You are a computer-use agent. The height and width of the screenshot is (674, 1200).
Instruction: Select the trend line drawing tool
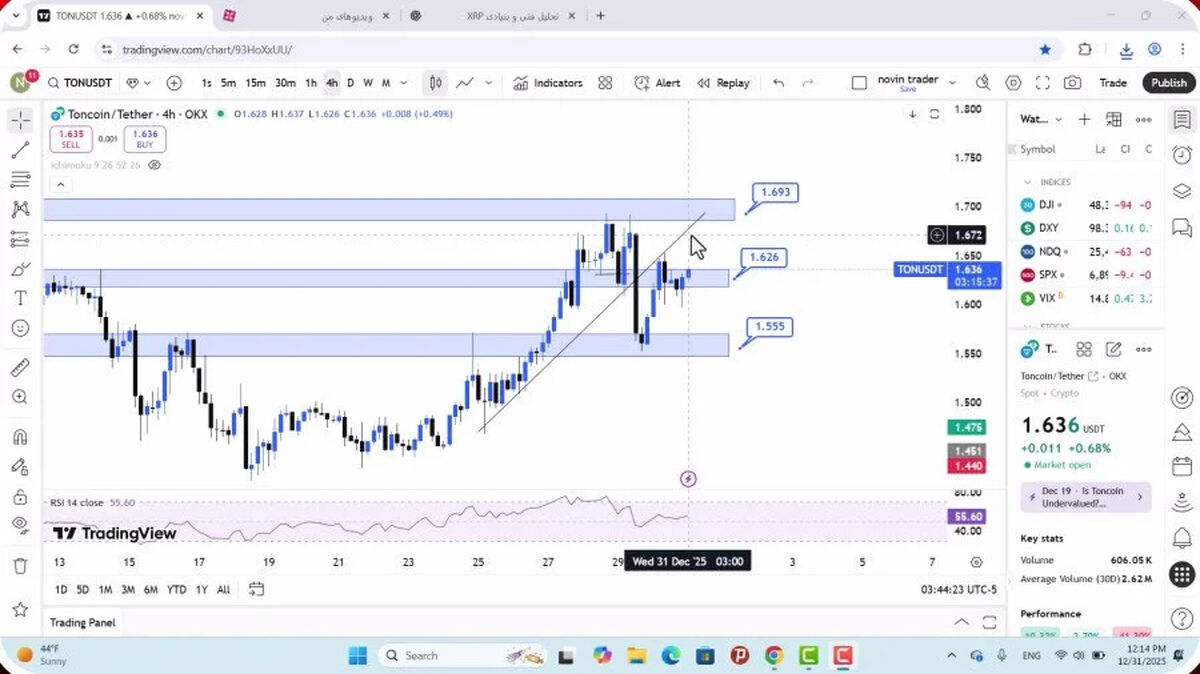coord(20,151)
